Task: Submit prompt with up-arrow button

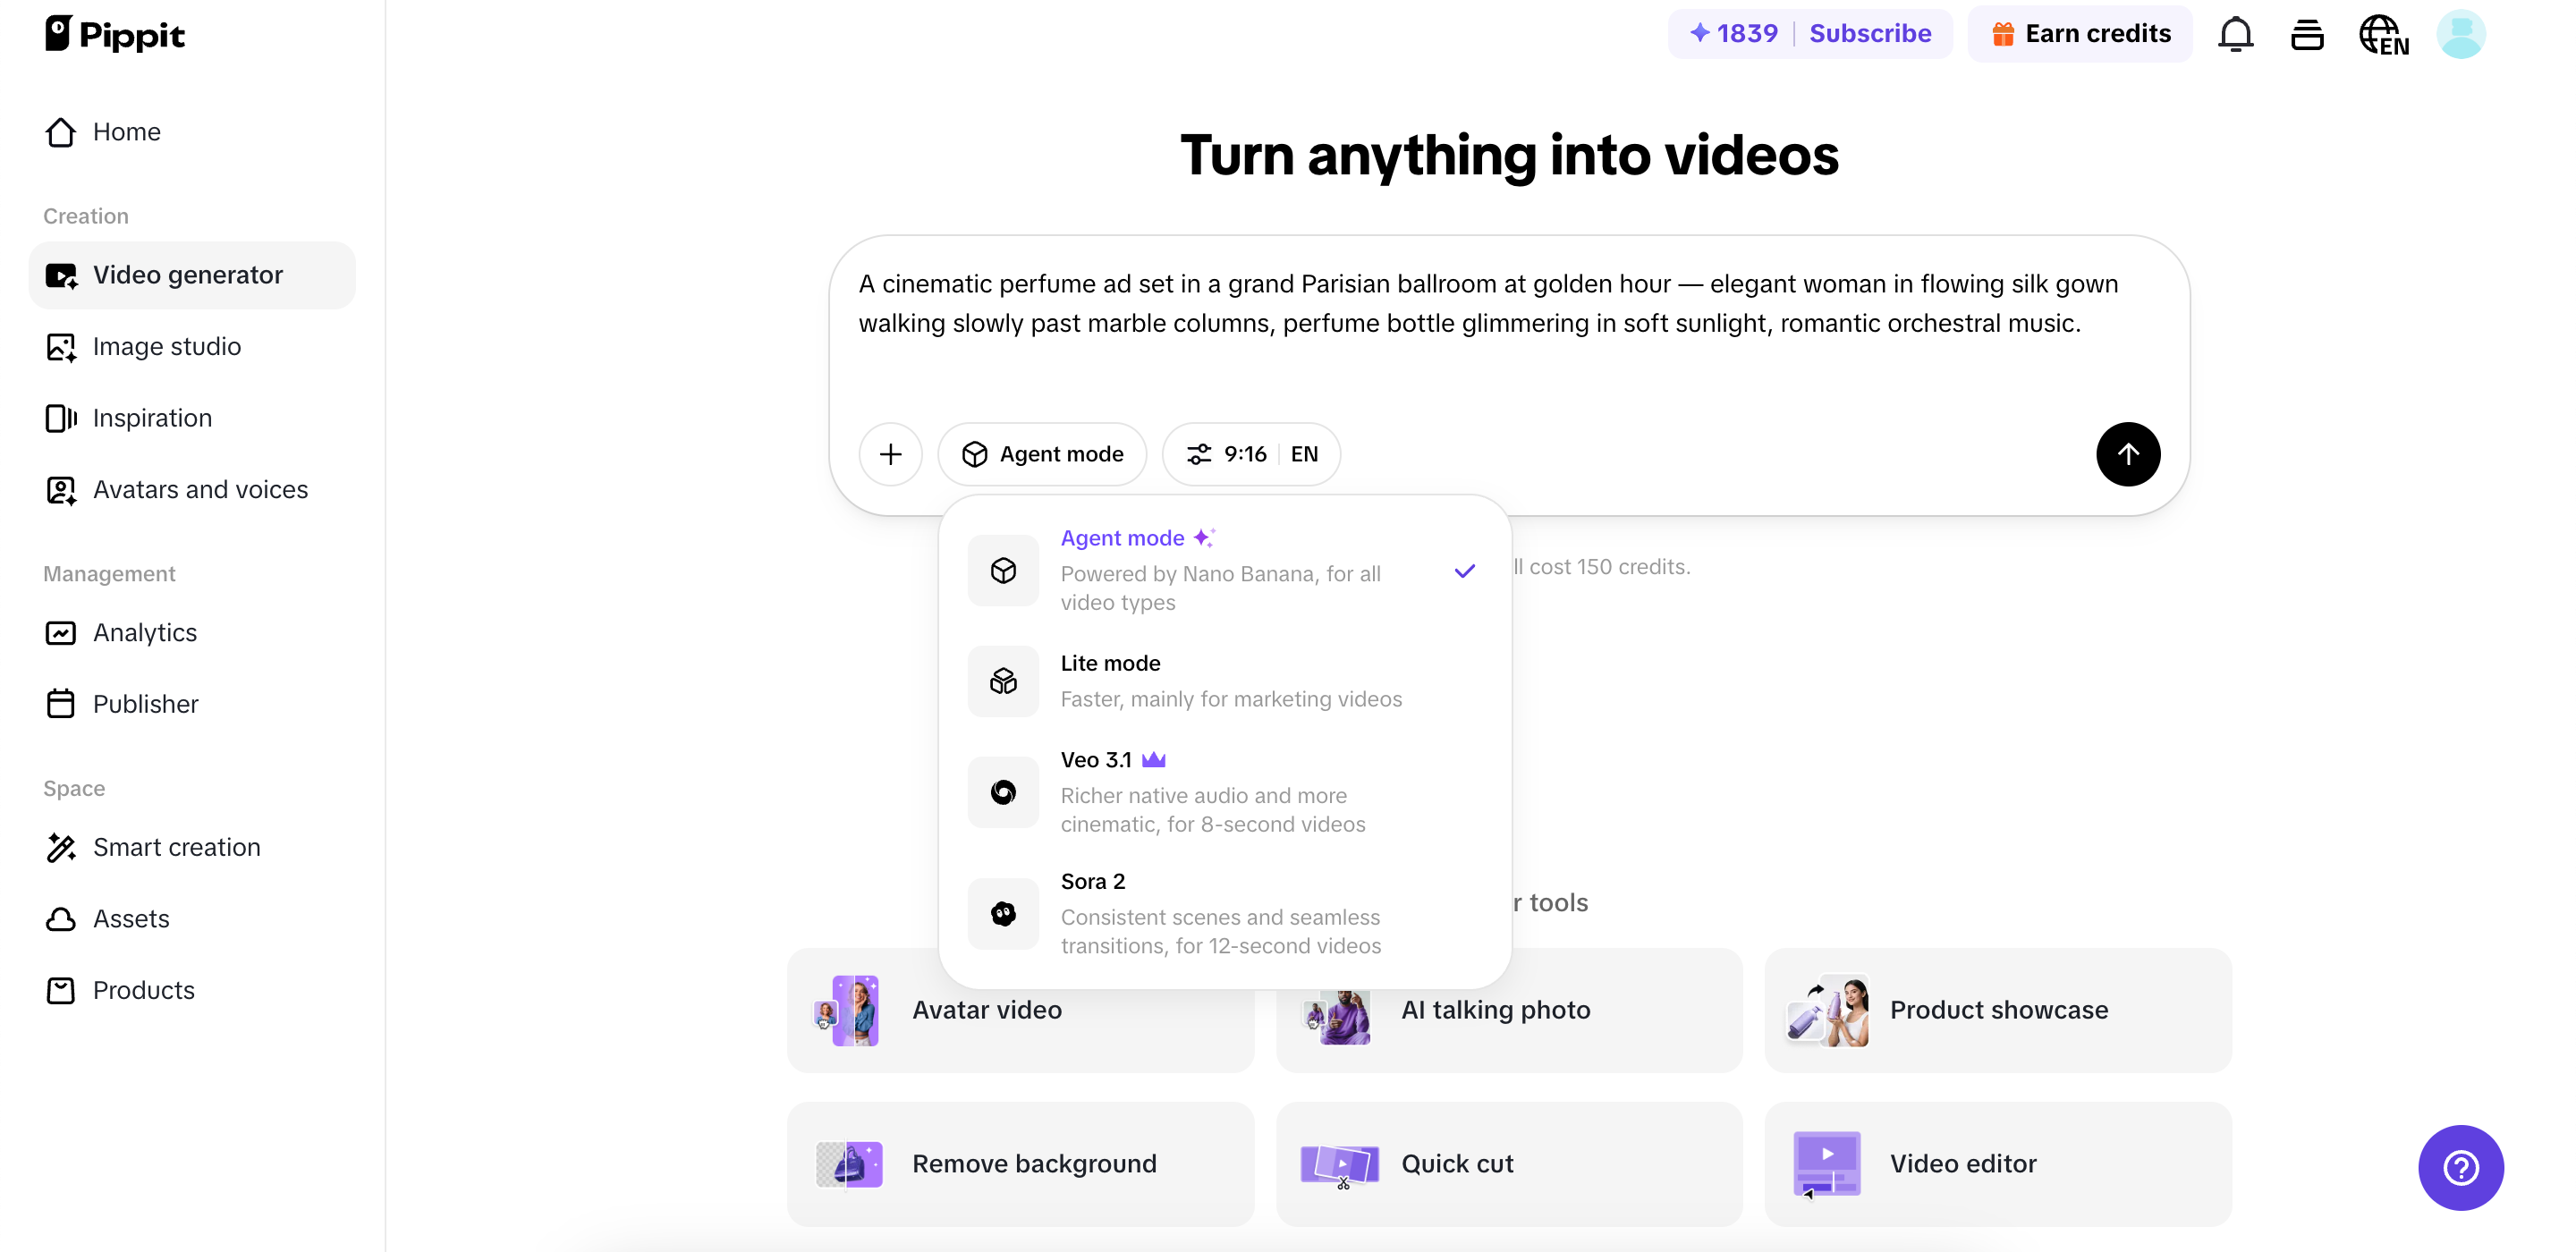Action: [2127, 454]
